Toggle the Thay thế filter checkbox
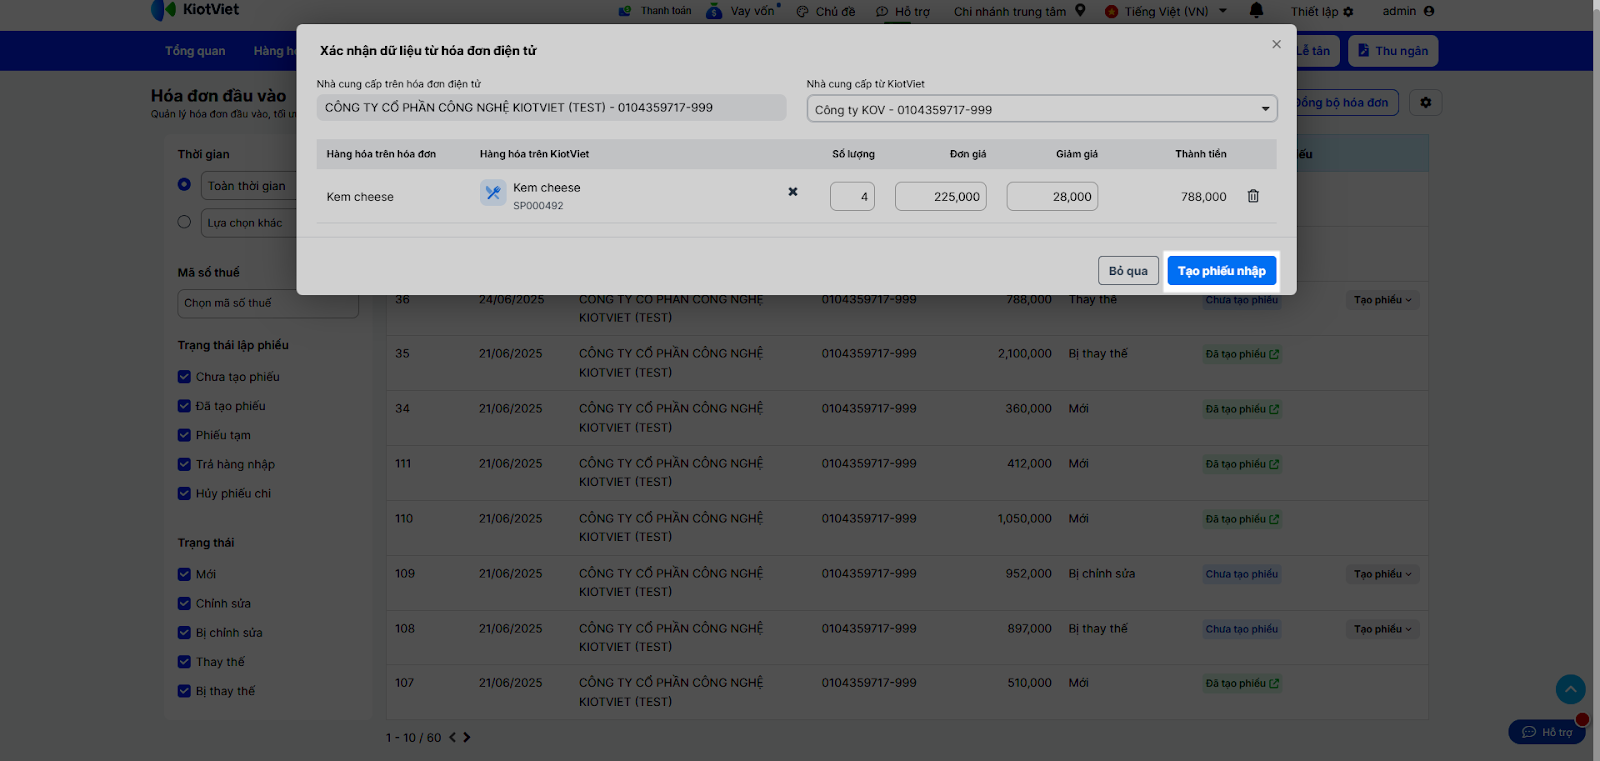The width and height of the screenshot is (1600, 761). click(184, 661)
